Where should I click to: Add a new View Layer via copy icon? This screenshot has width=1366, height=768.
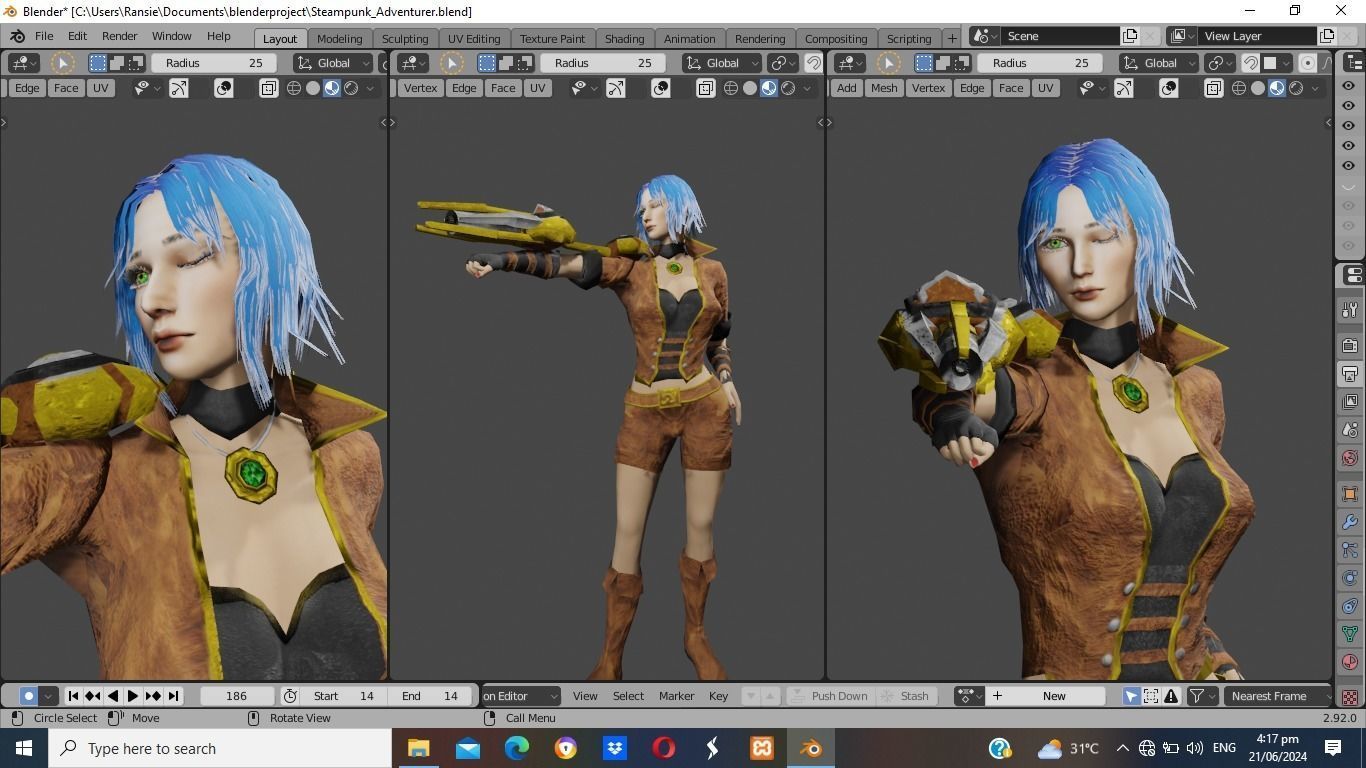pos(1327,36)
